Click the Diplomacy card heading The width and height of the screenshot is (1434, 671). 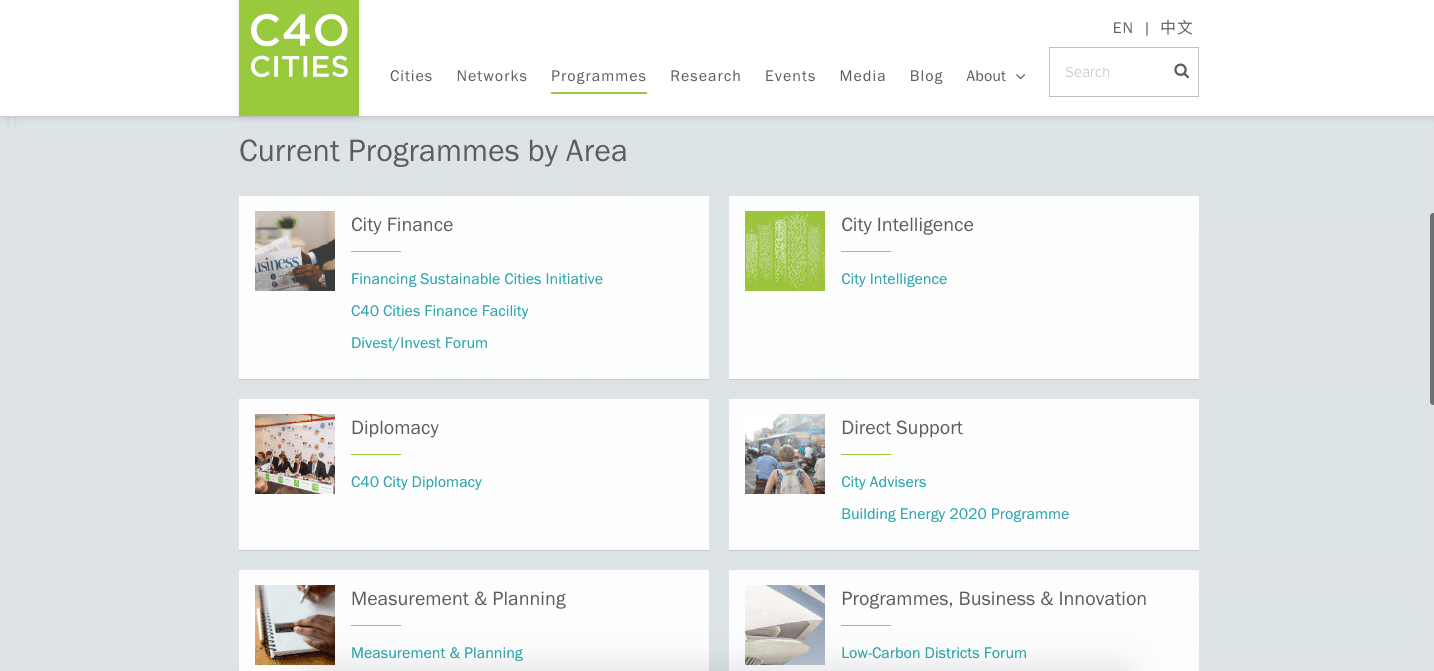[x=395, y=428]
